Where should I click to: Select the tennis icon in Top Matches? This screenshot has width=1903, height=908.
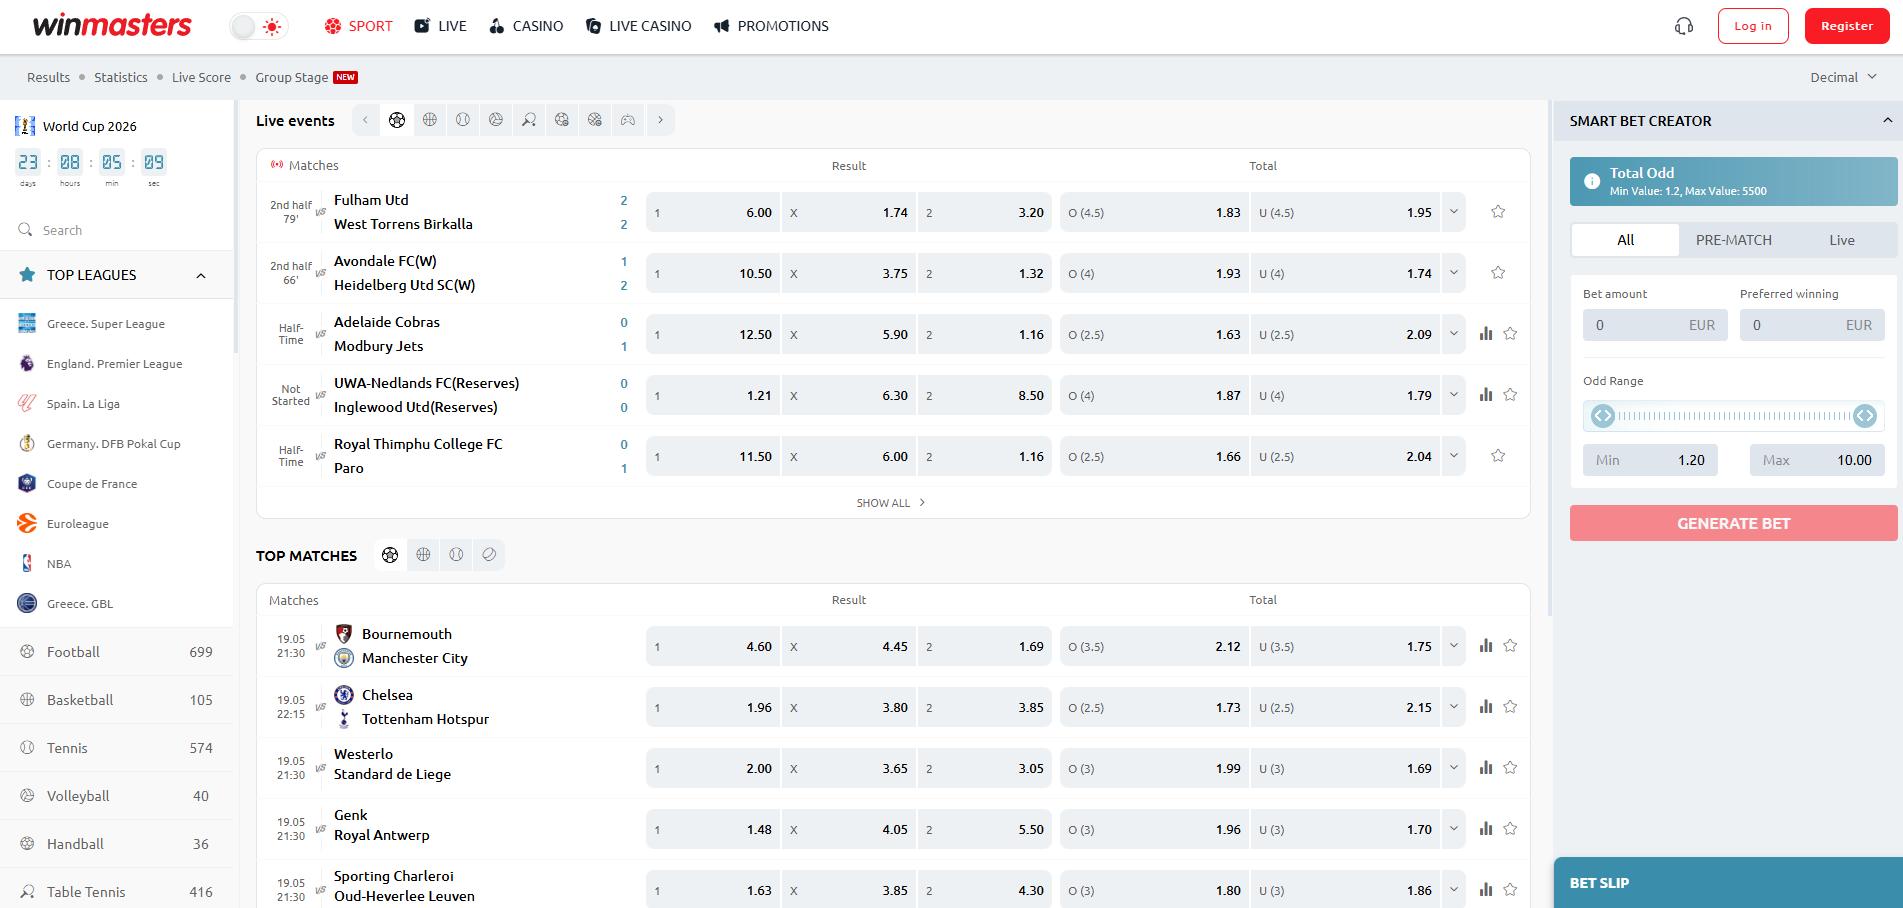(x=456, y=555)
